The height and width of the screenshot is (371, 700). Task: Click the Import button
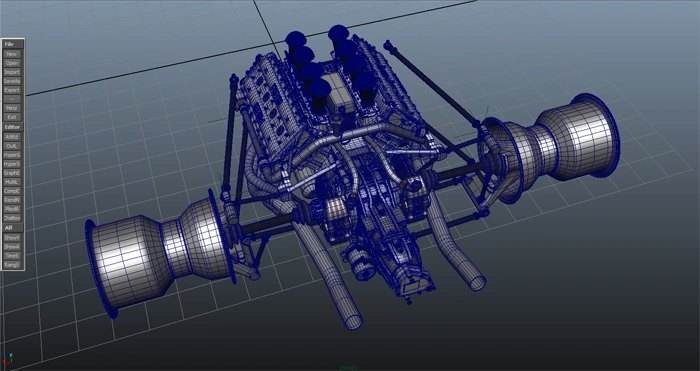[12, 72]
